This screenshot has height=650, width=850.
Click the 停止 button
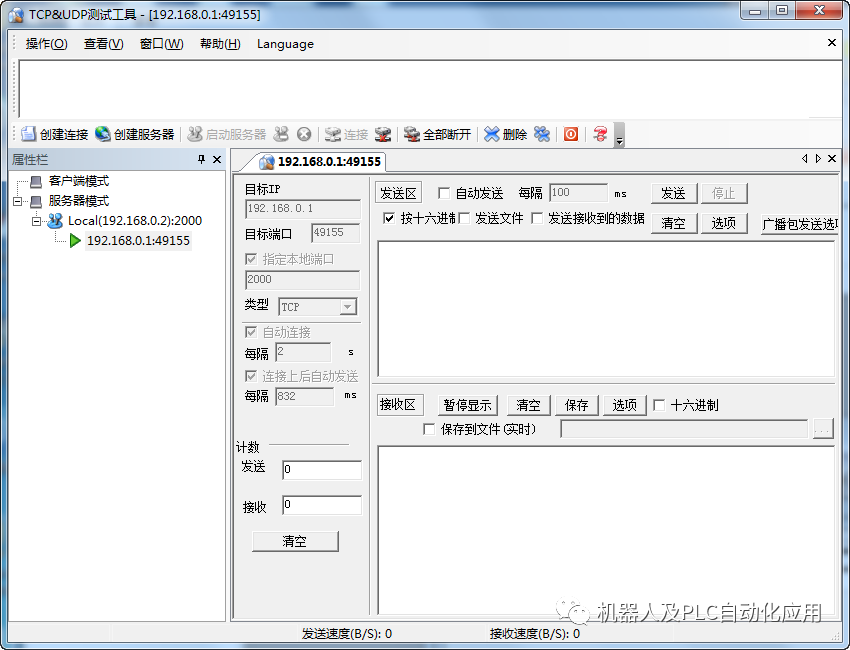[724, 194]
